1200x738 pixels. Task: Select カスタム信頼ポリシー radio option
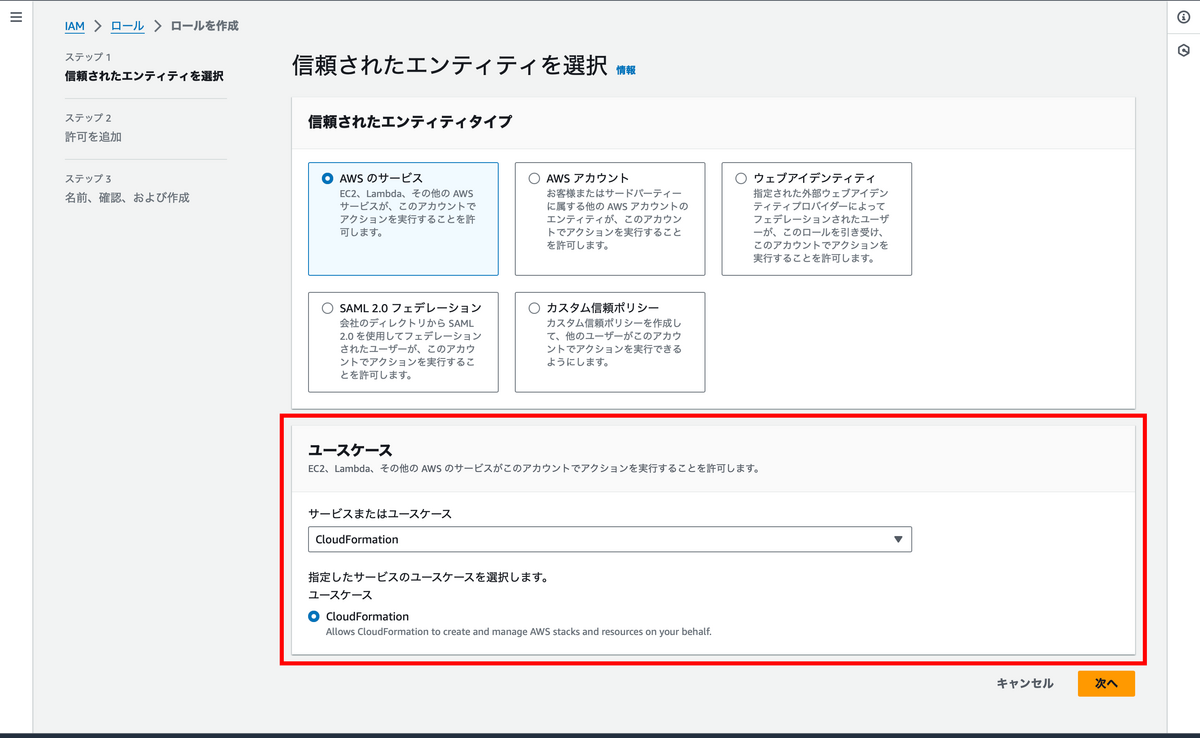(534, 308)
